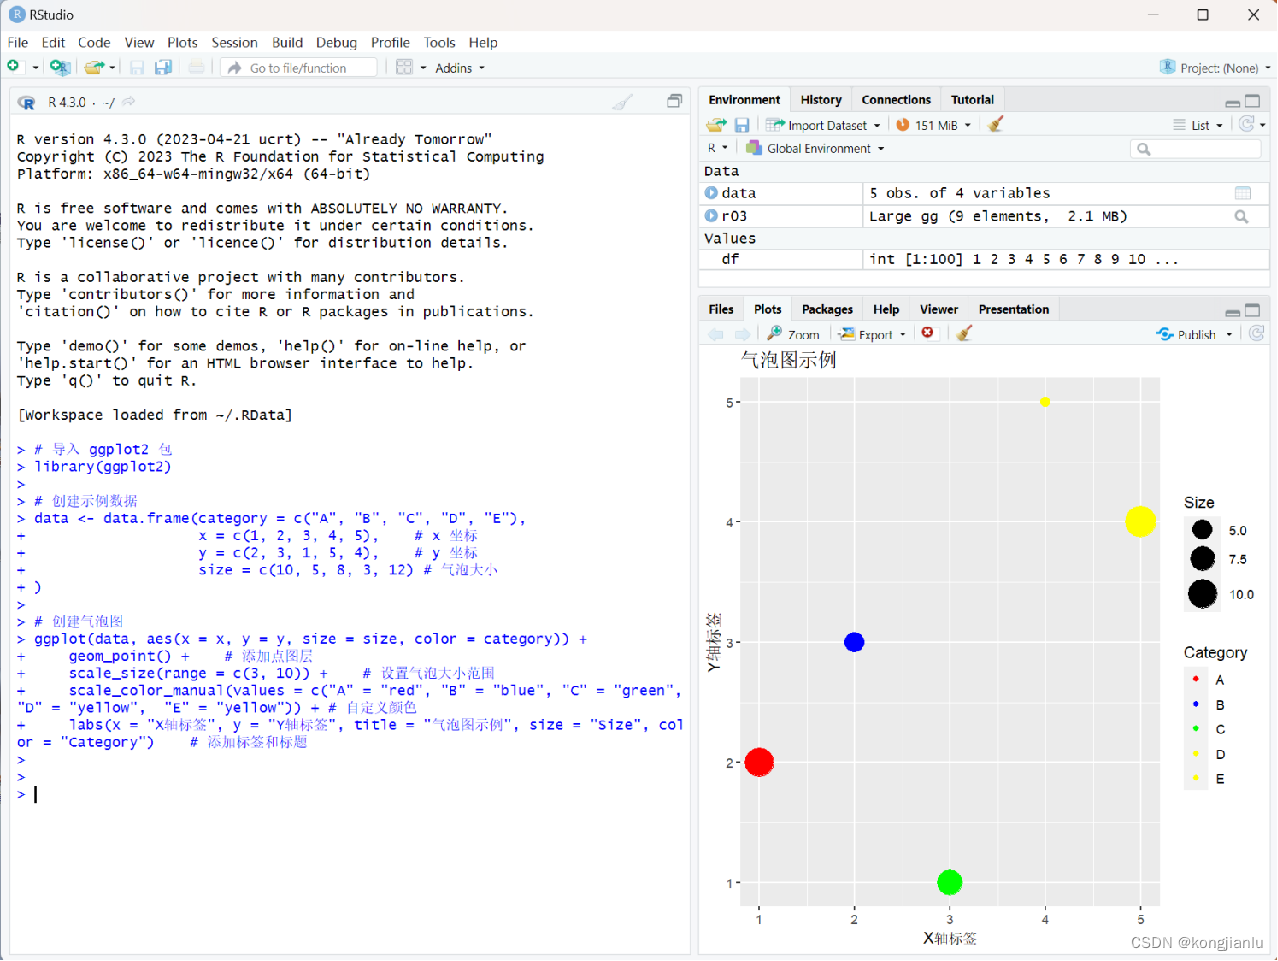
Task: Go to next plot arrow
Action: tap(742, 334)
